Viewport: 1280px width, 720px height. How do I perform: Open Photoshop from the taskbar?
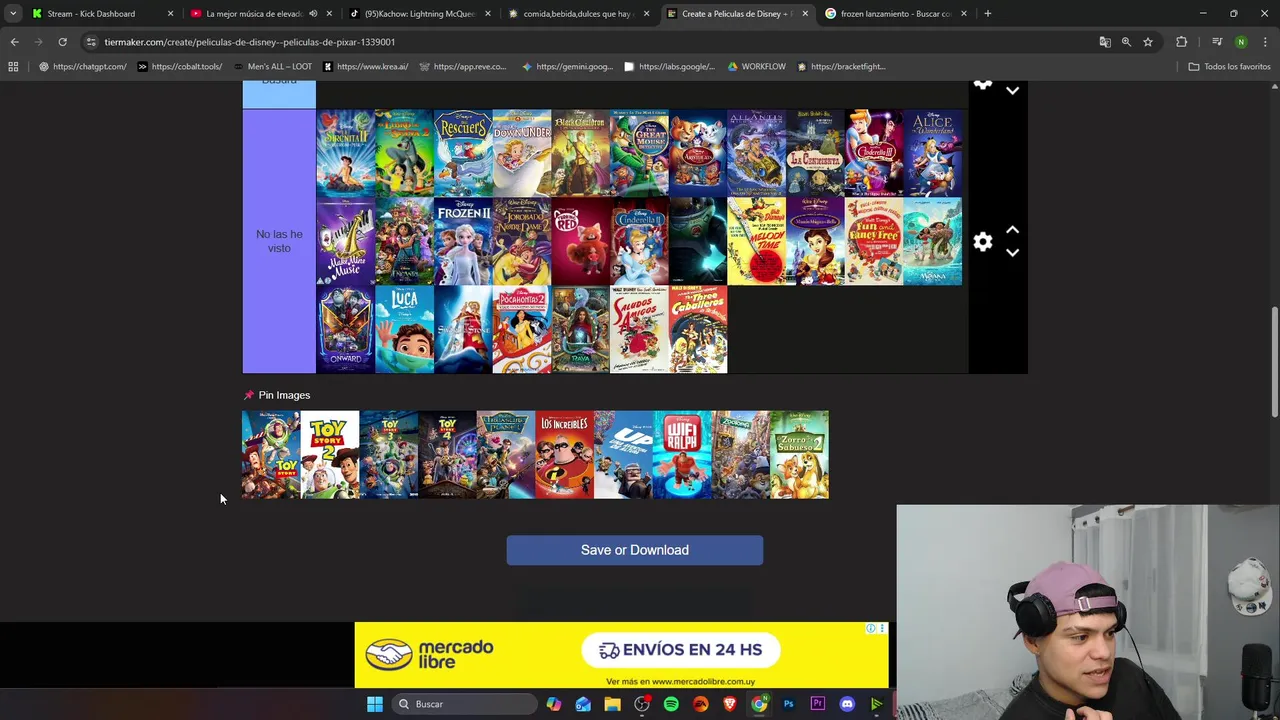(x=788, y=704)
